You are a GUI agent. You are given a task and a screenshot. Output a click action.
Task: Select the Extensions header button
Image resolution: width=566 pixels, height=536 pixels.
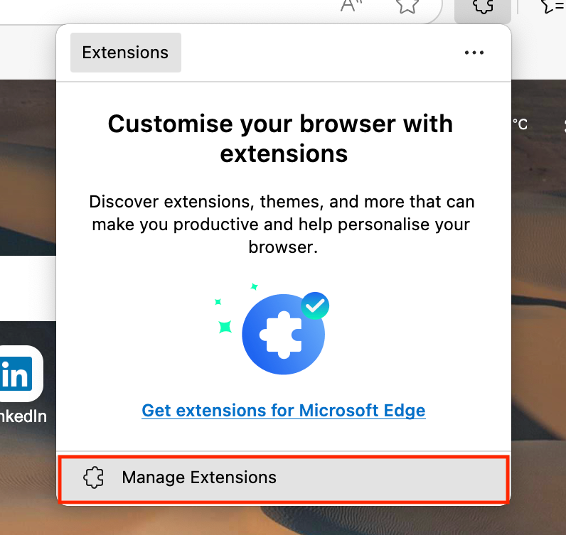coord(126,53)
